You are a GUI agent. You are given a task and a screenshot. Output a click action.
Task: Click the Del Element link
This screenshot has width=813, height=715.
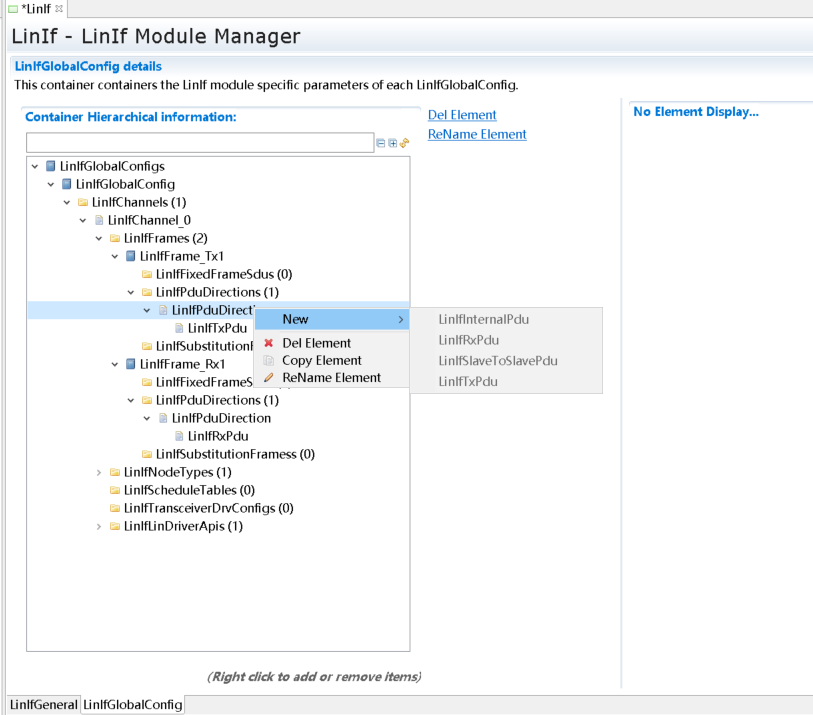pyautogui.click(x=461, y=115)
